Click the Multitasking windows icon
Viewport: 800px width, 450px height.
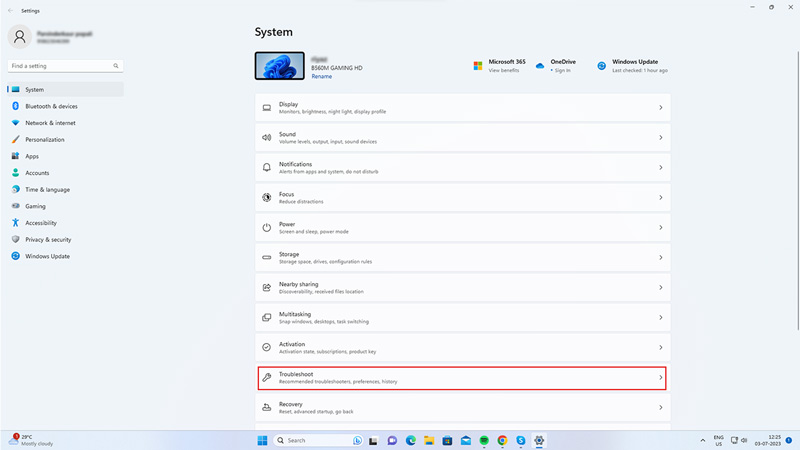click(x=267, y=317)
